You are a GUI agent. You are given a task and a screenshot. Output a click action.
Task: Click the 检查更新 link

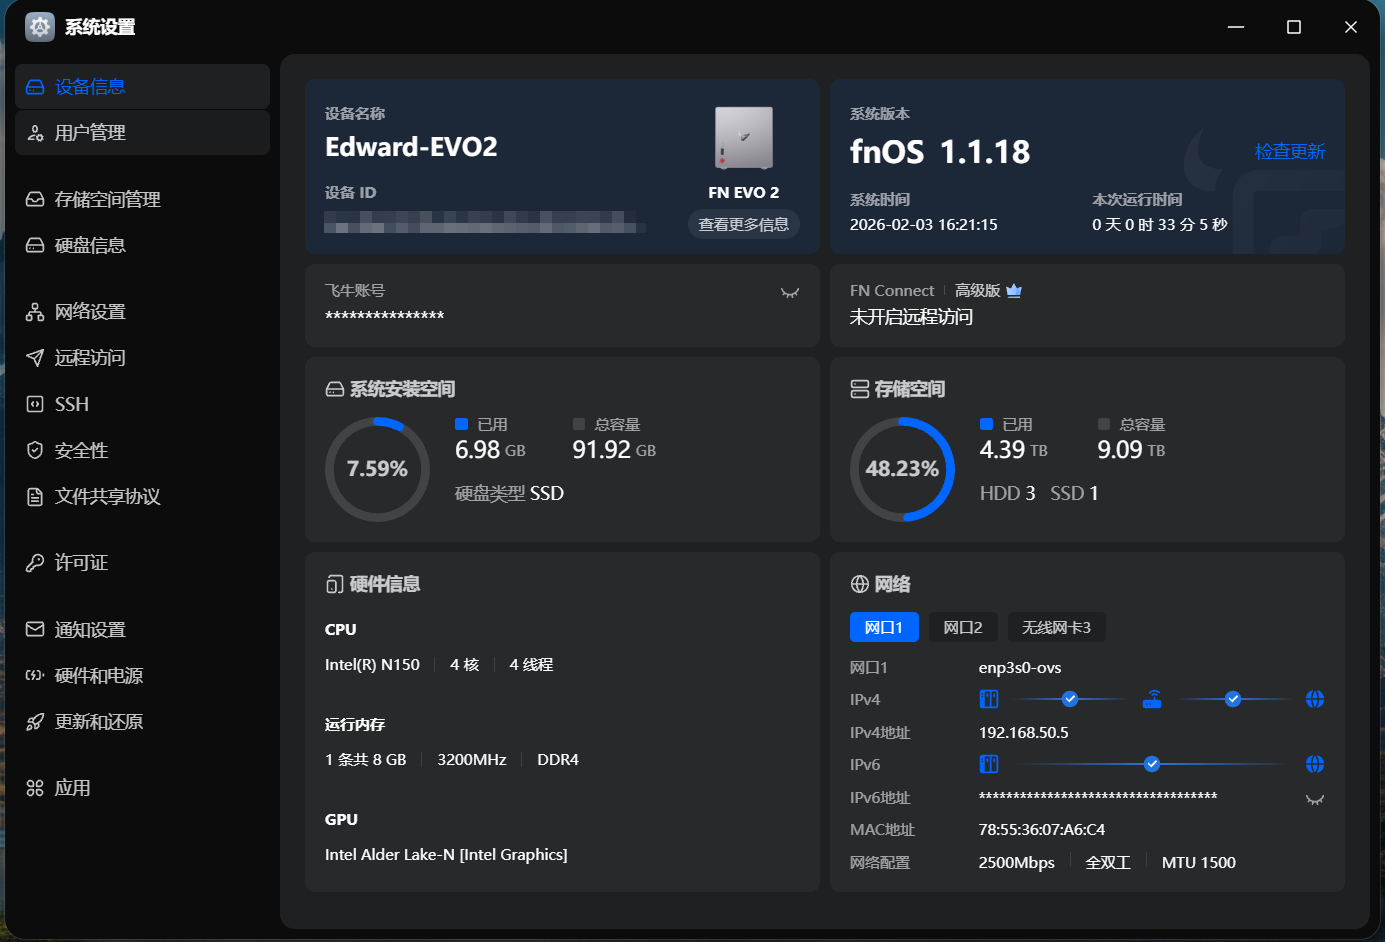coord(1289,152)
